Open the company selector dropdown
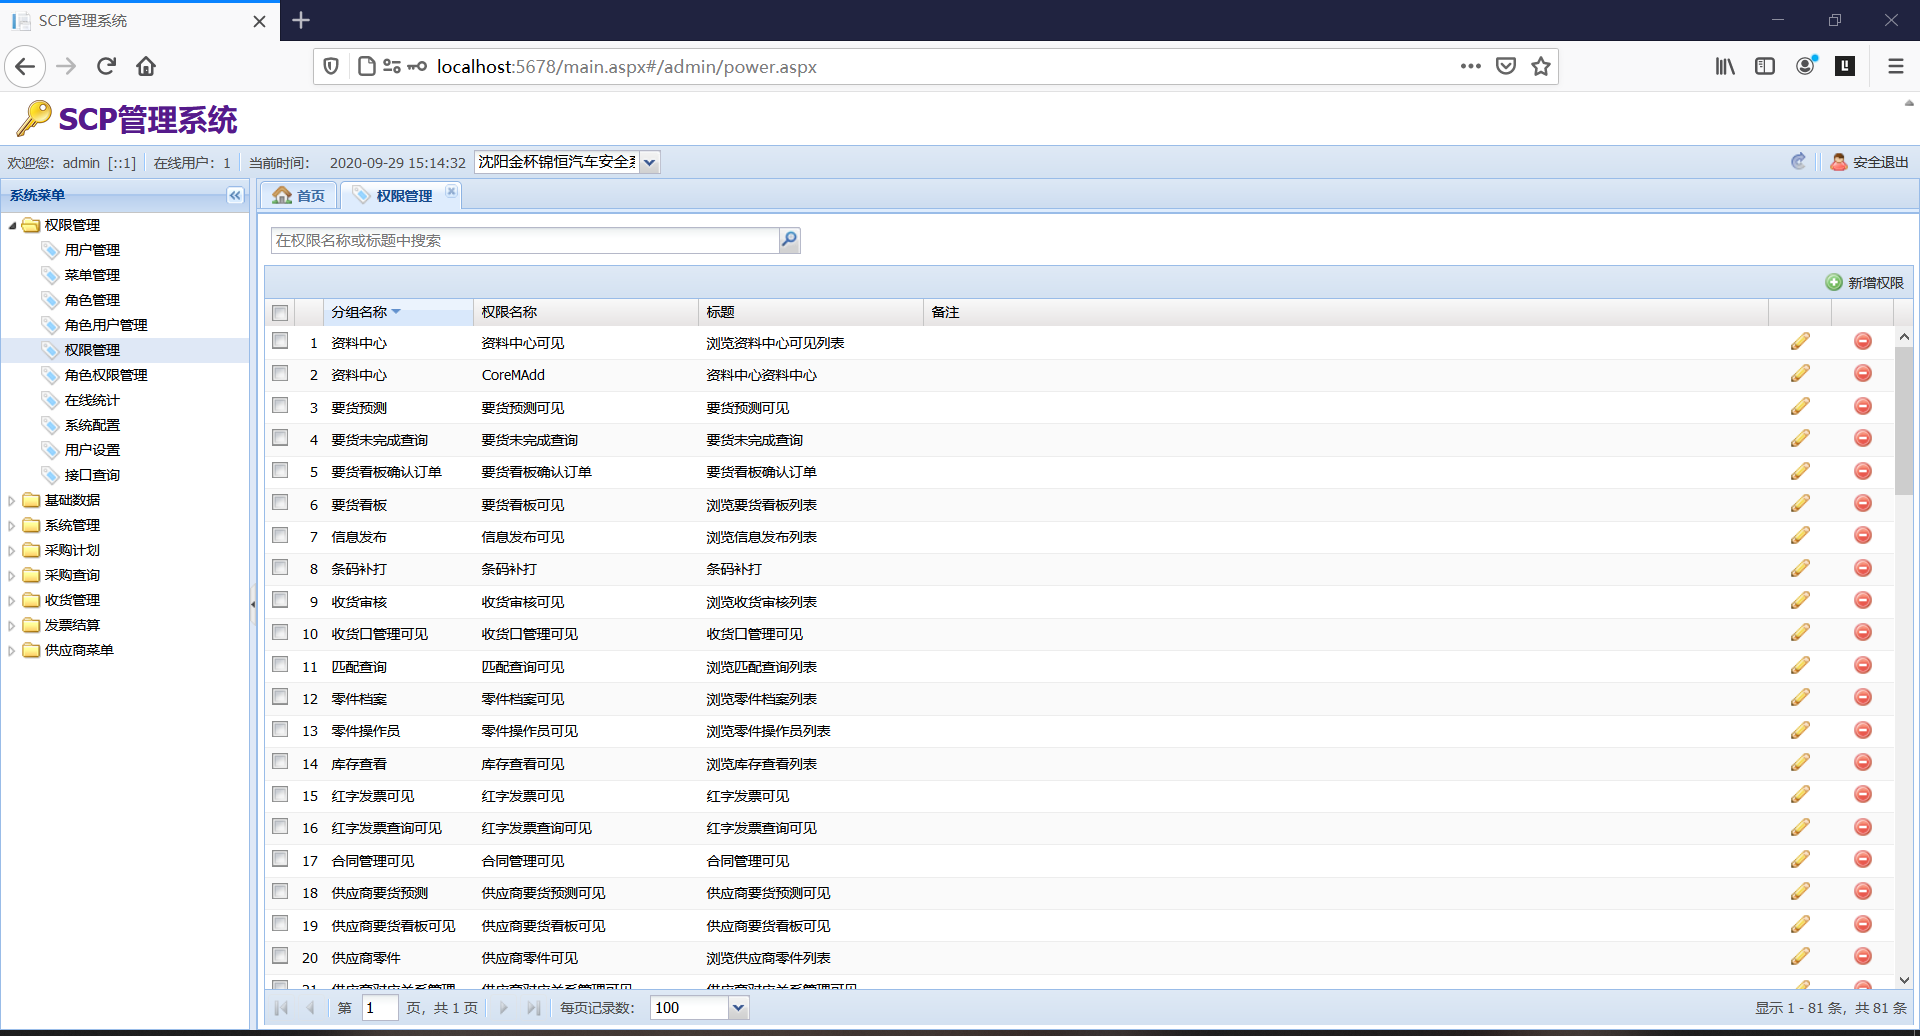Image resolution: width=1920 pixels, height=1036 pixels. click(650, 162)
